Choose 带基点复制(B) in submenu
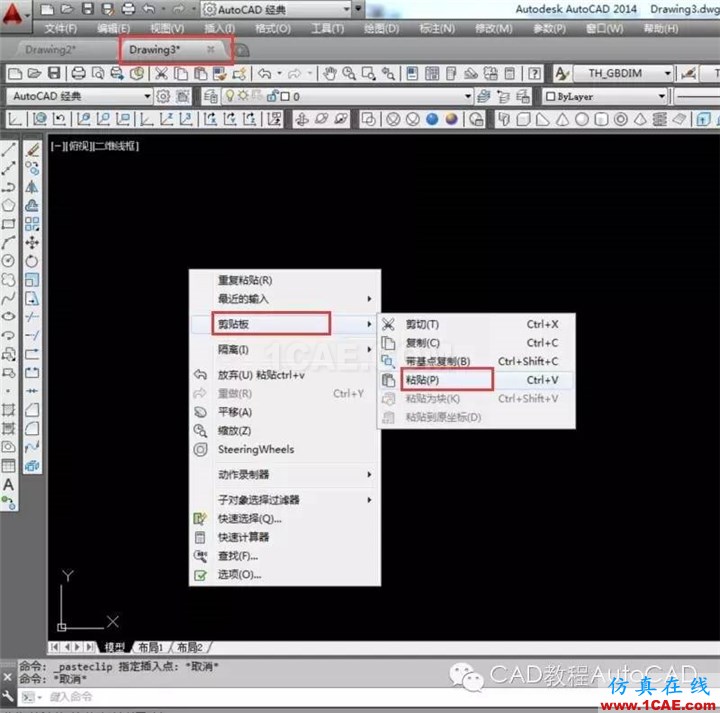Viewport: 720px width, 713px height. click(x=476, y=361)
